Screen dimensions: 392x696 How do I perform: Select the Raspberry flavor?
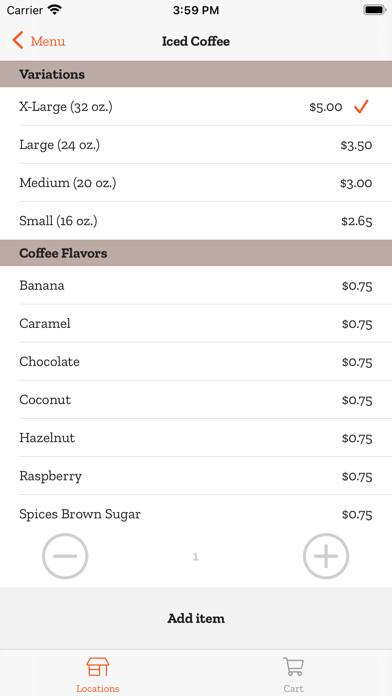pyautogui.click(x=196, y=476)
